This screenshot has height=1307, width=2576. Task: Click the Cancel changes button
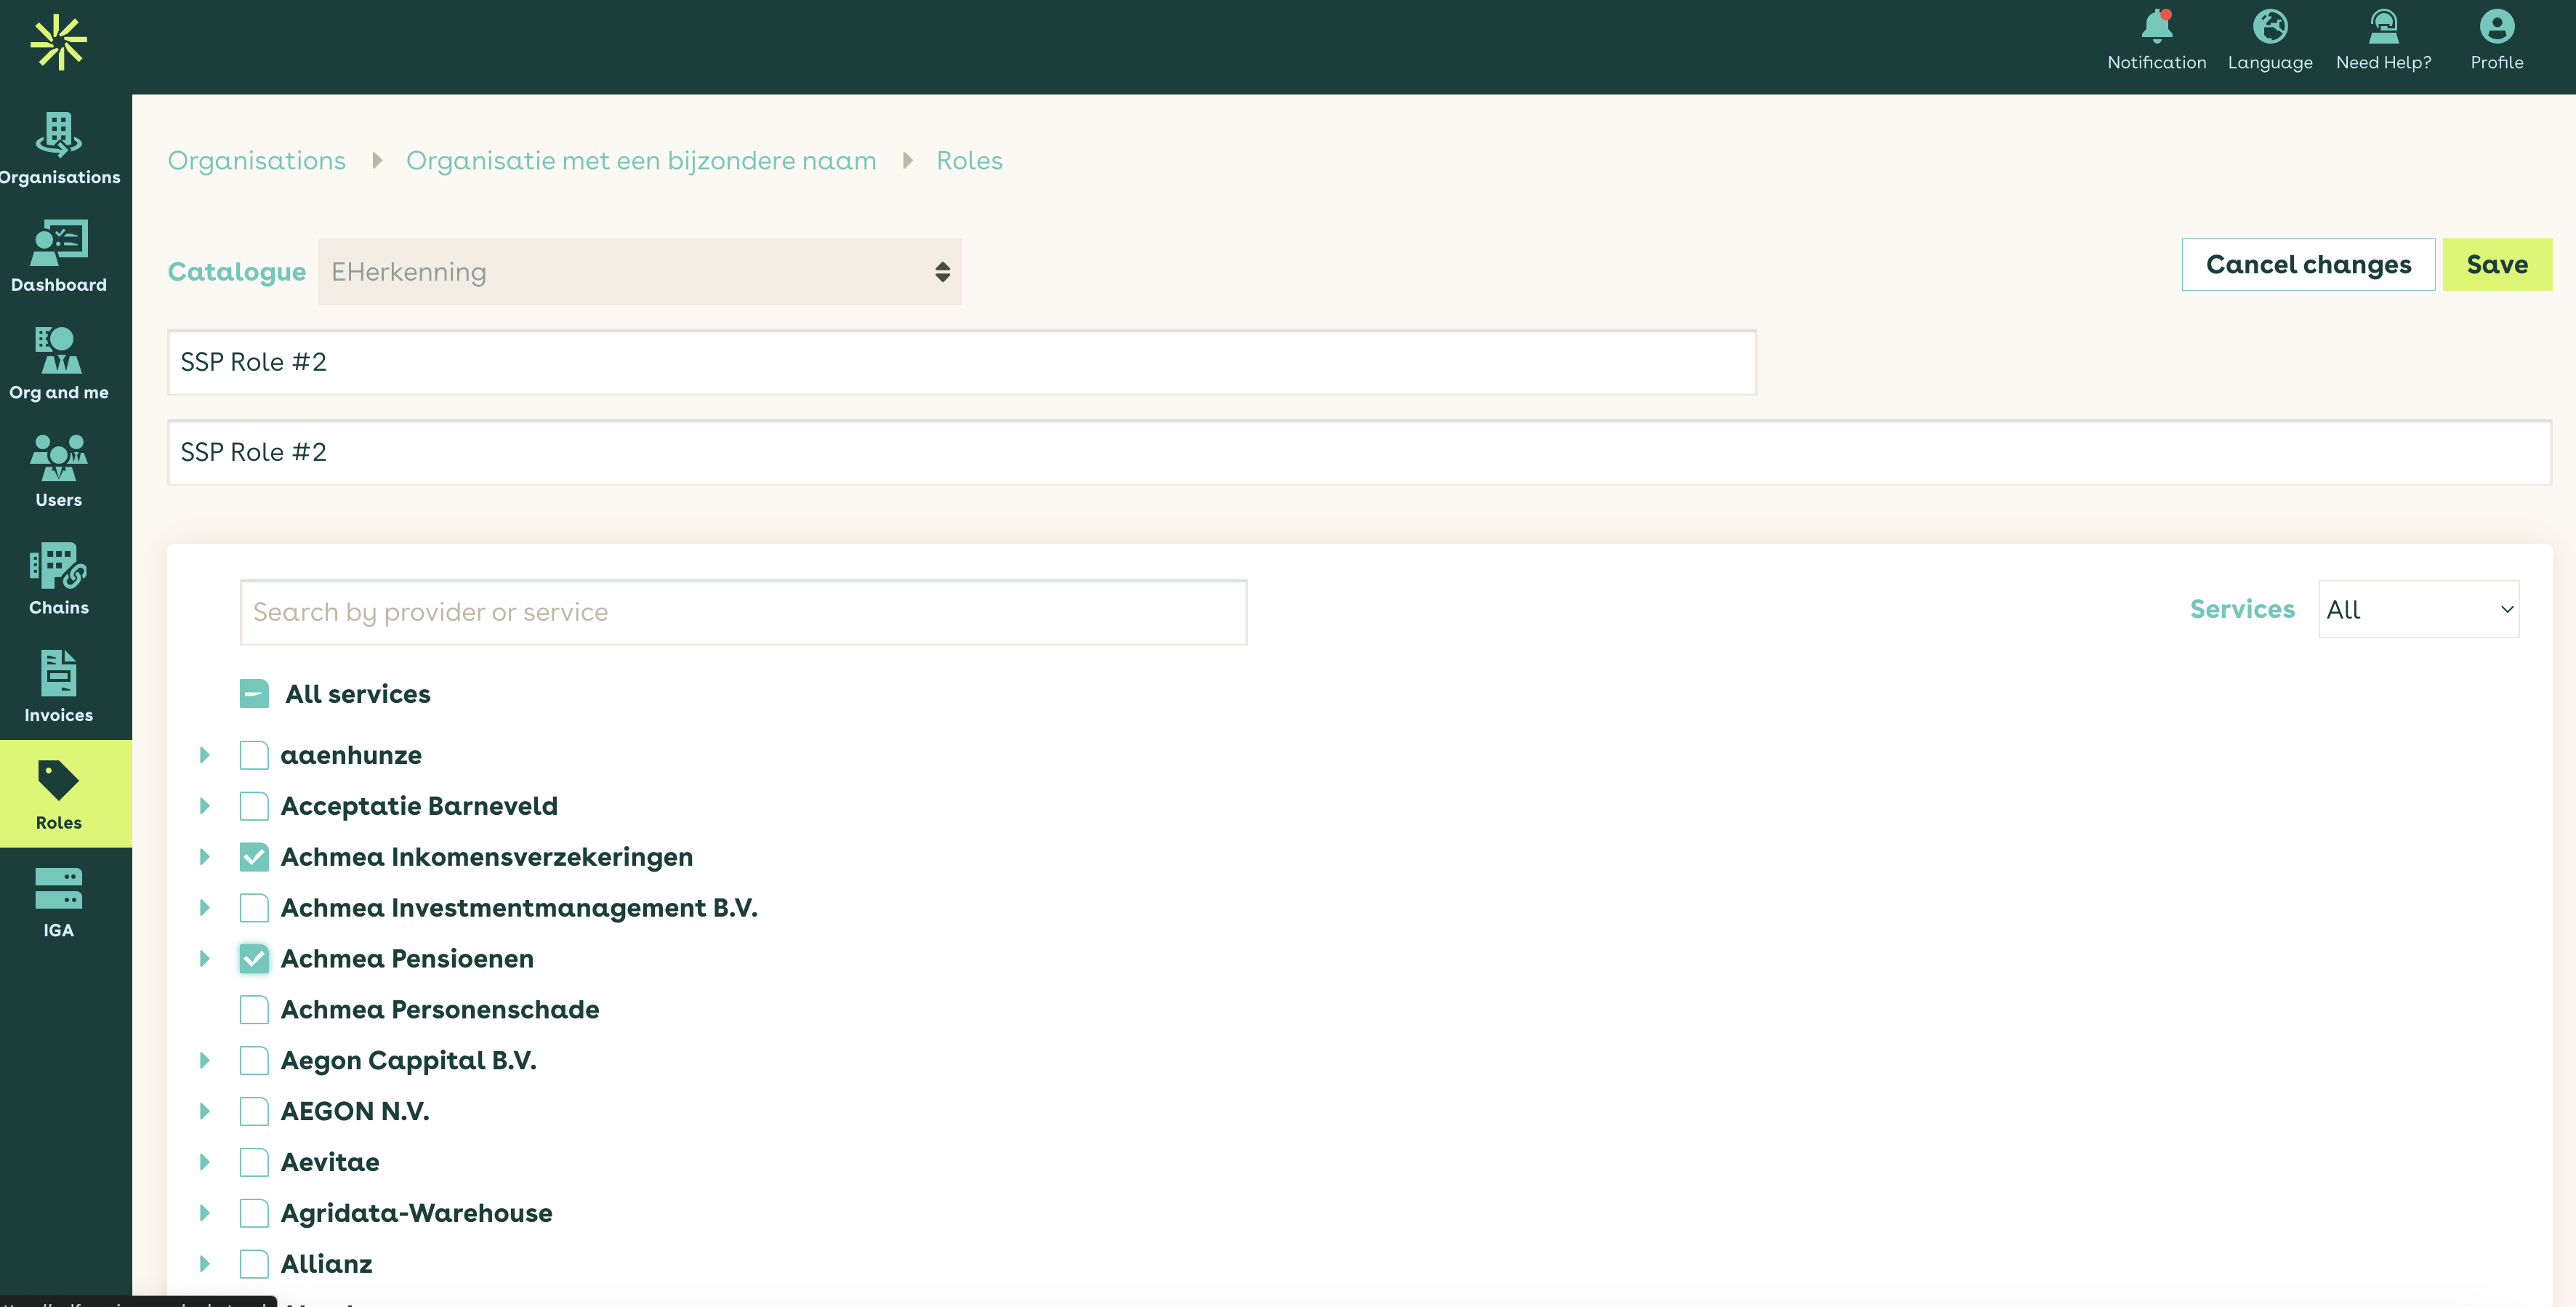[2309, 263]
